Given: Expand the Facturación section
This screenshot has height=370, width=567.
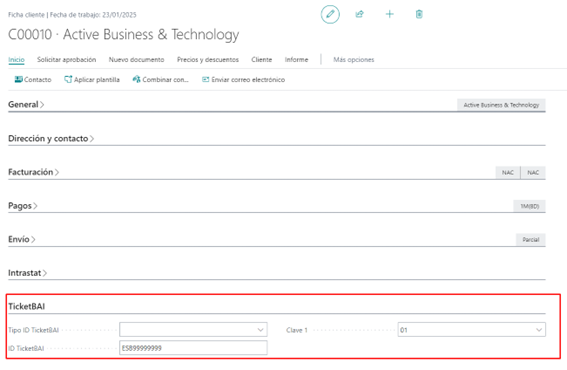Looking at the screenshot, I should [x=34, y=172].
